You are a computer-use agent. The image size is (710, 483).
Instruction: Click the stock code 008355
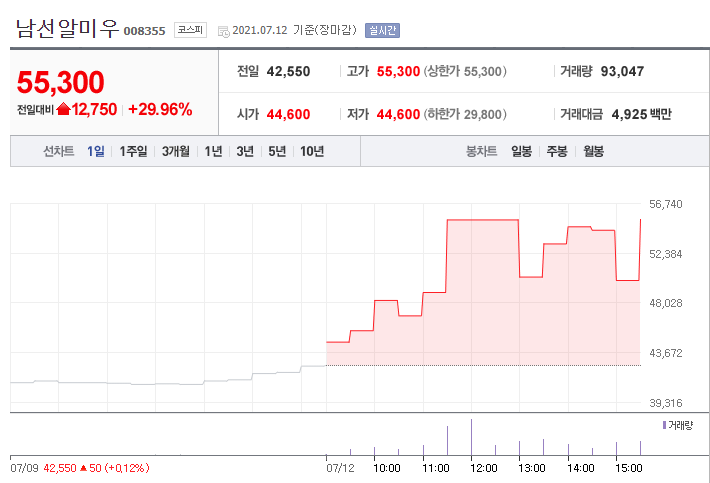coord(144,31)
